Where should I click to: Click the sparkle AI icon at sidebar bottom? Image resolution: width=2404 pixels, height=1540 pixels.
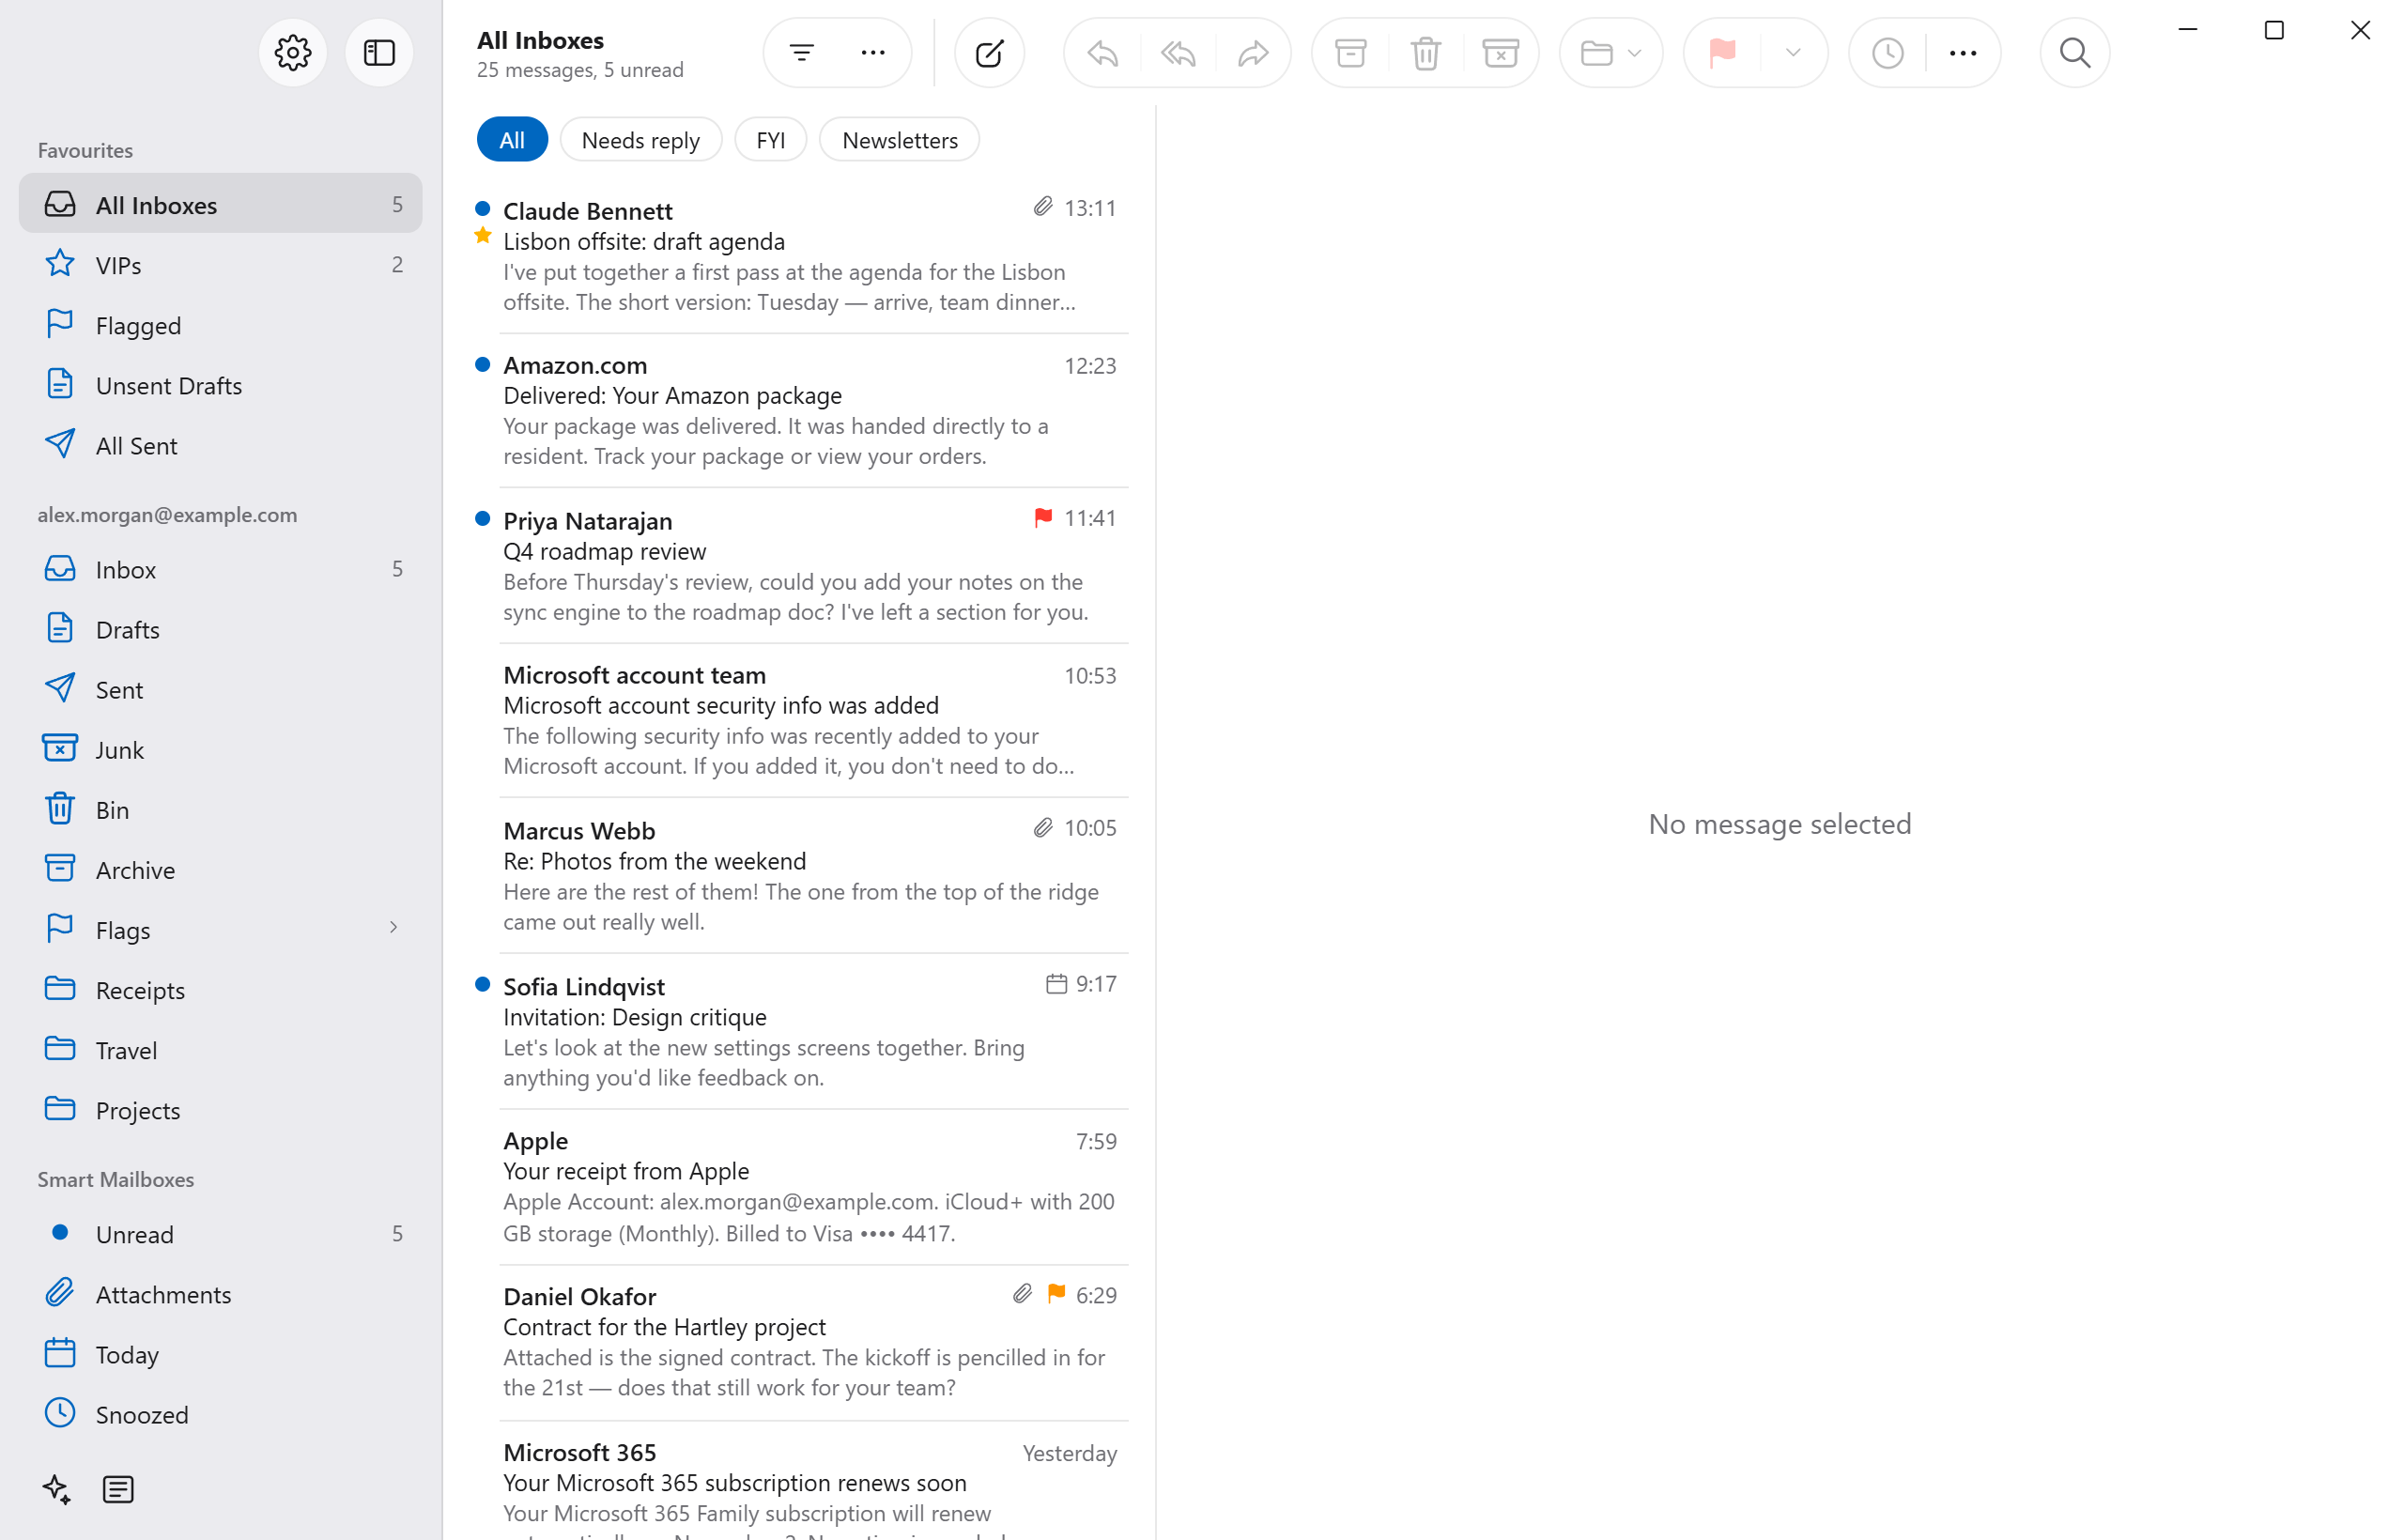[57, 1488]
